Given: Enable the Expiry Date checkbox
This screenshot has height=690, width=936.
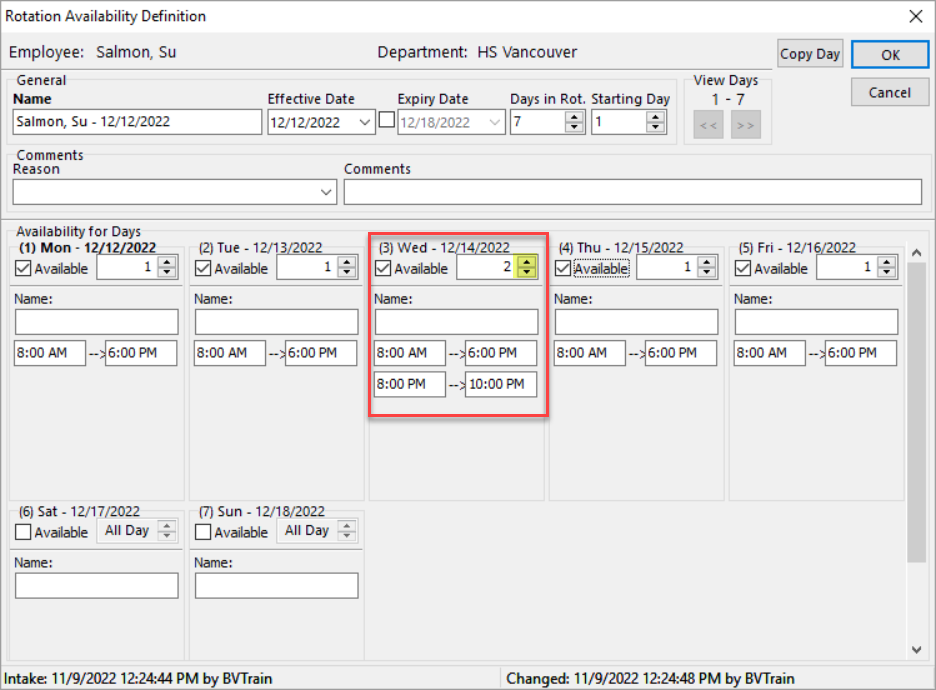Looking at the screenshot, I should point(386,120).
